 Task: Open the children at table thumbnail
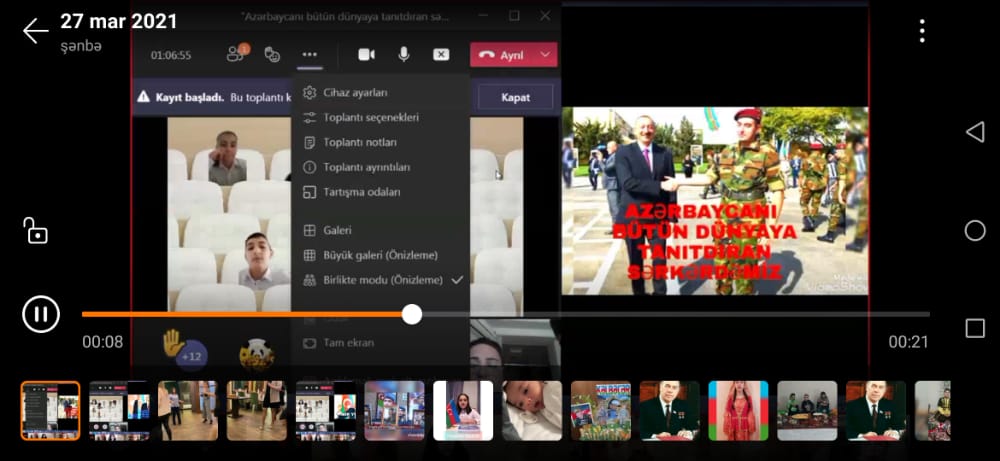807,411
